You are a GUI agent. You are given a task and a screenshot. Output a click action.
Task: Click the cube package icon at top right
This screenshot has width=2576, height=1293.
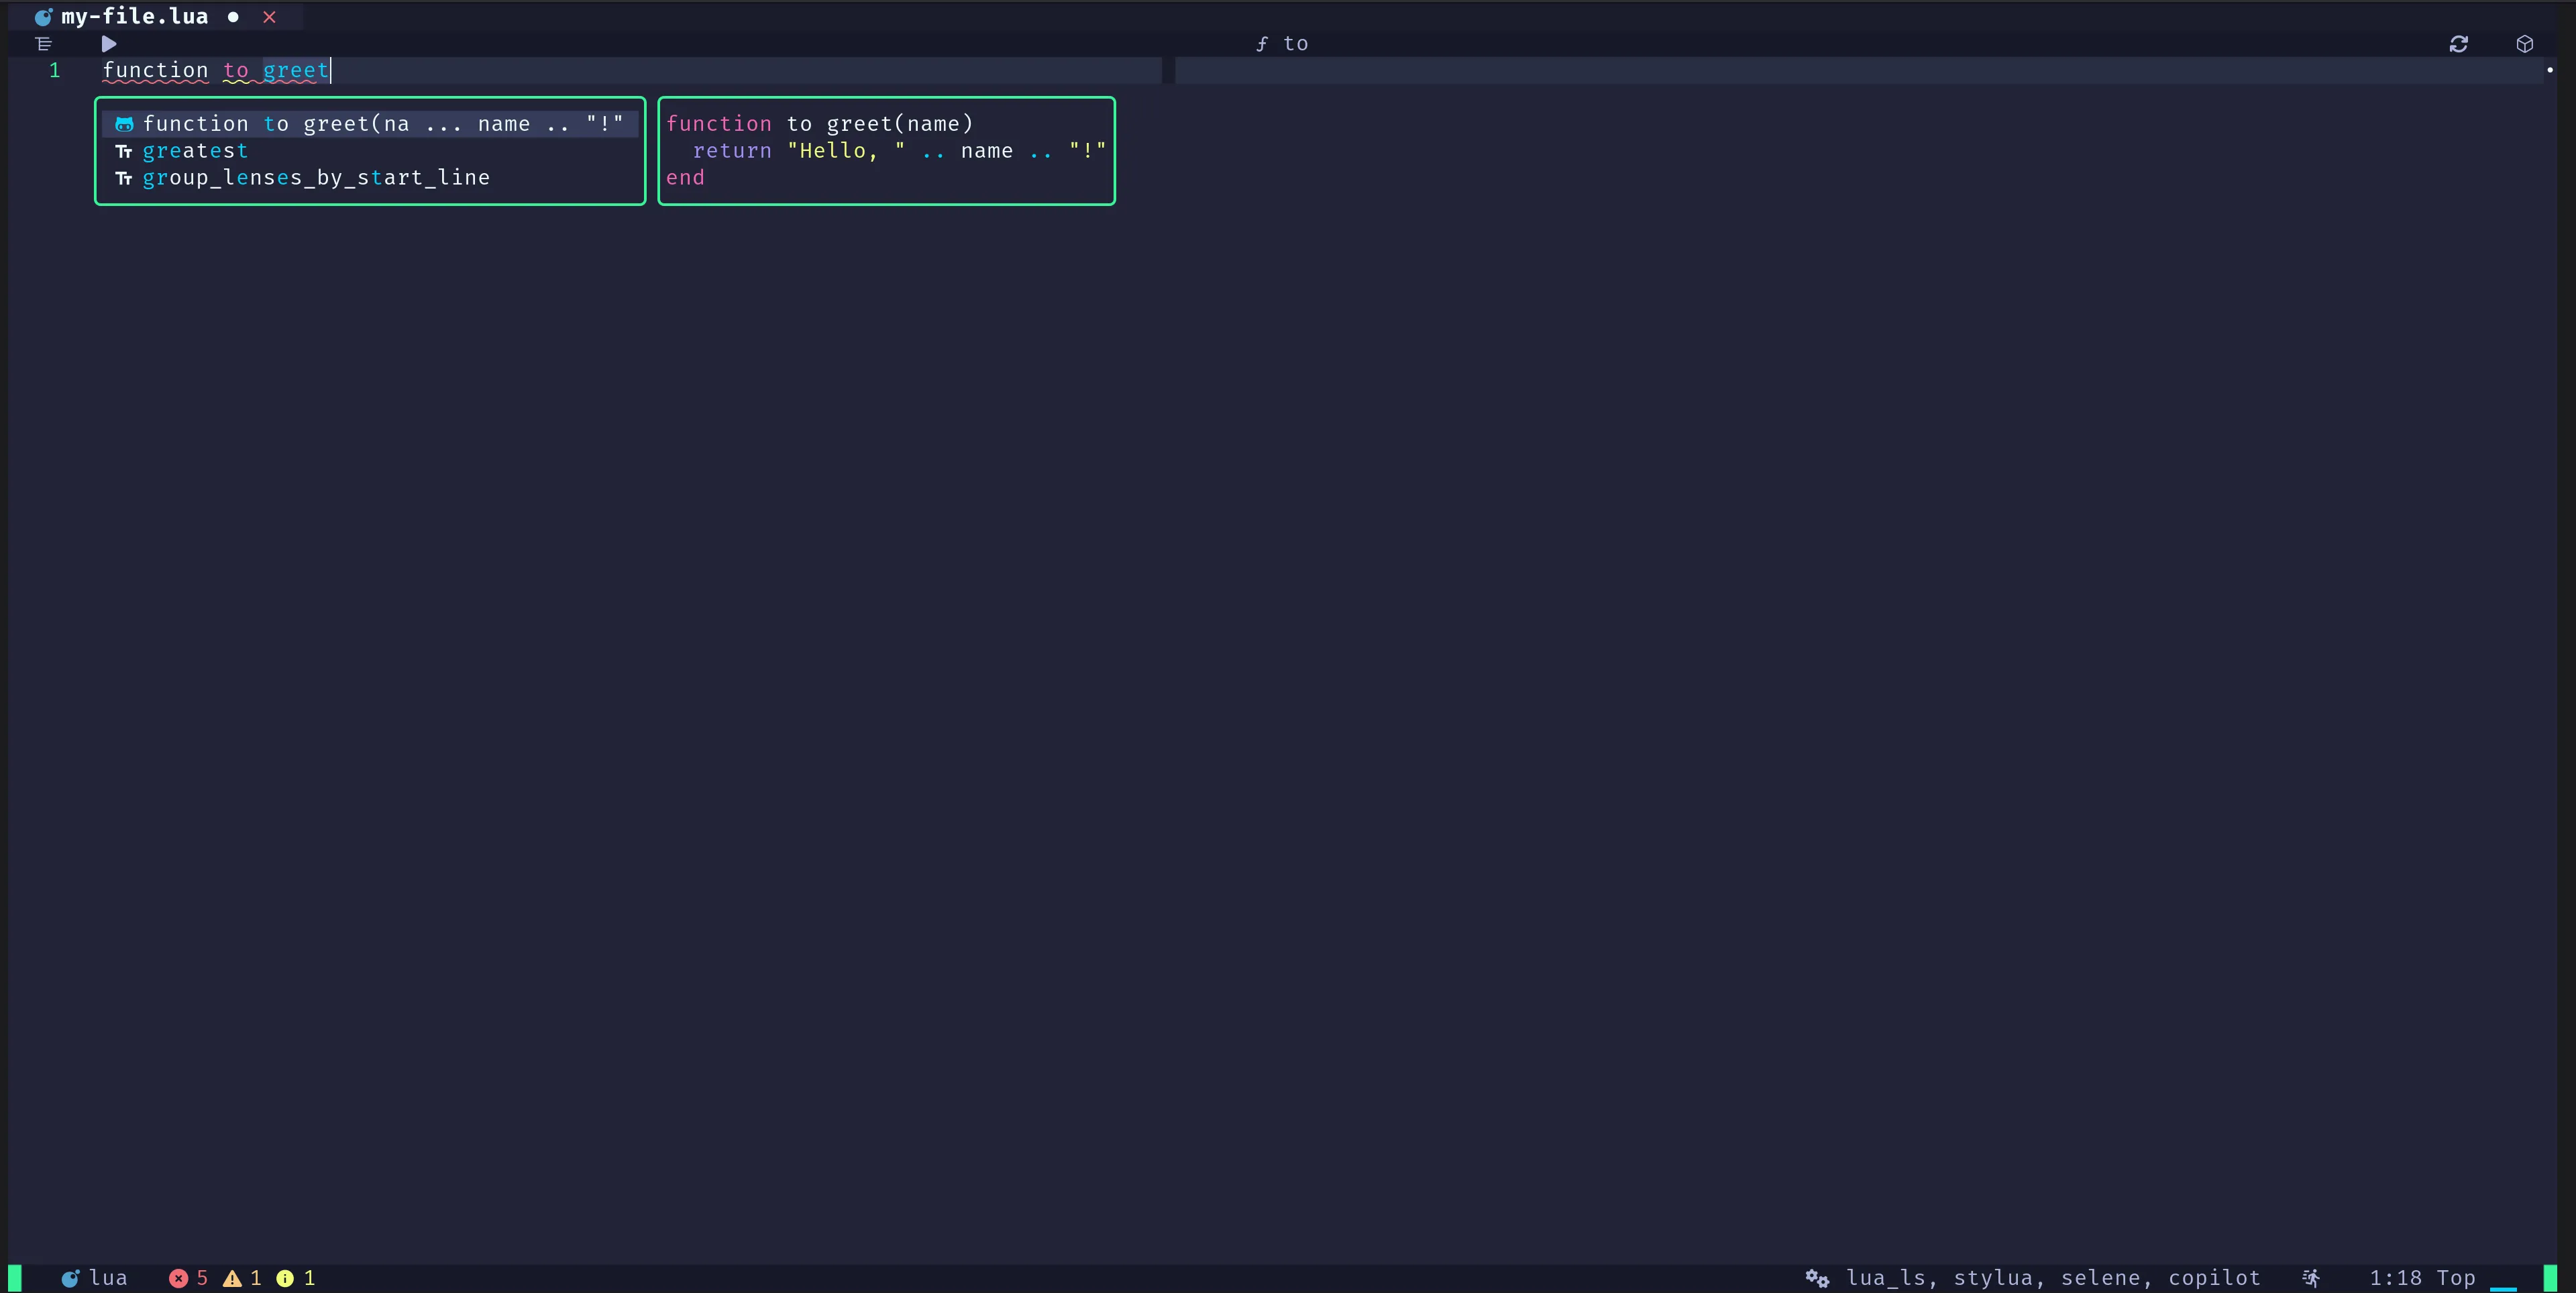coord(2525,44)
